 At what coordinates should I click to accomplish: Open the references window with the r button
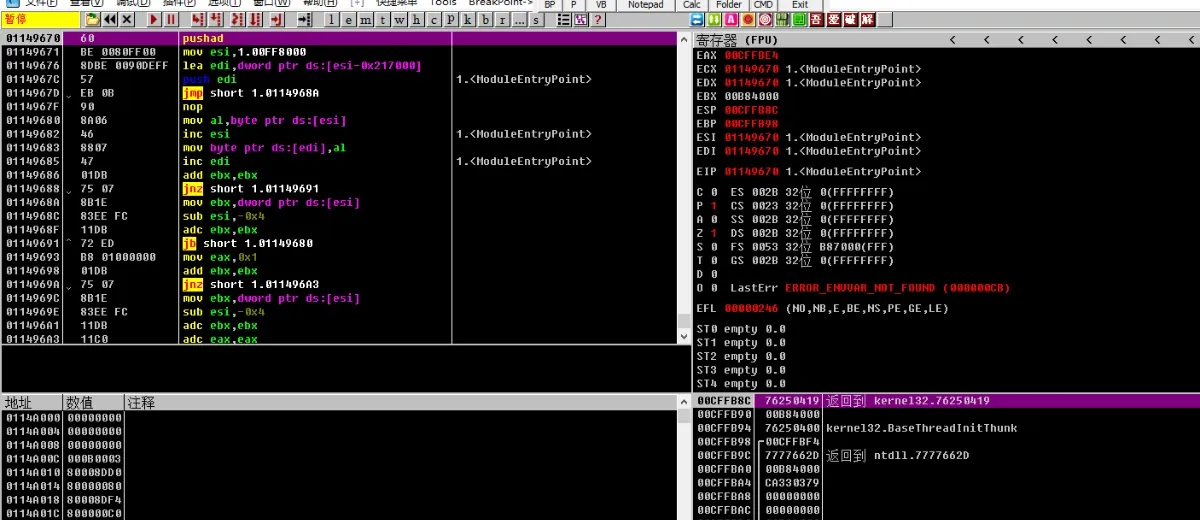502,19
